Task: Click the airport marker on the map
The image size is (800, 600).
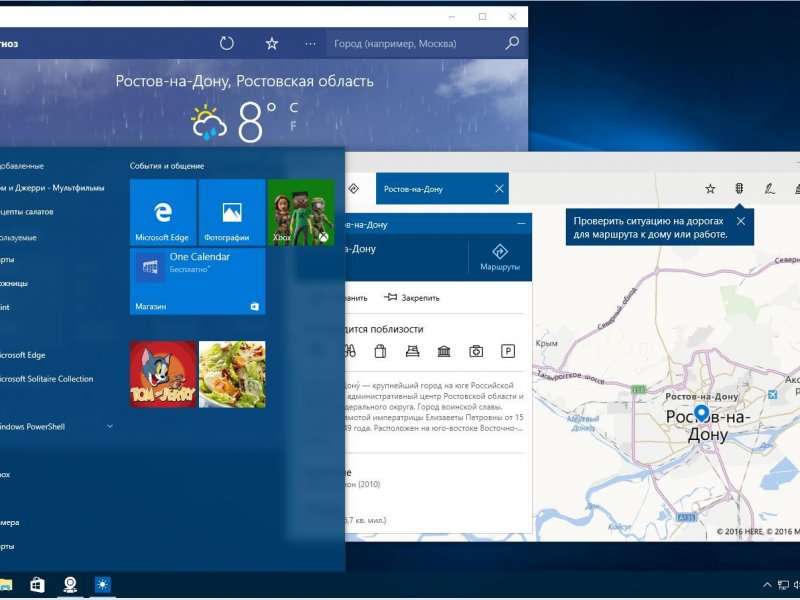Action: coord(772,394)
